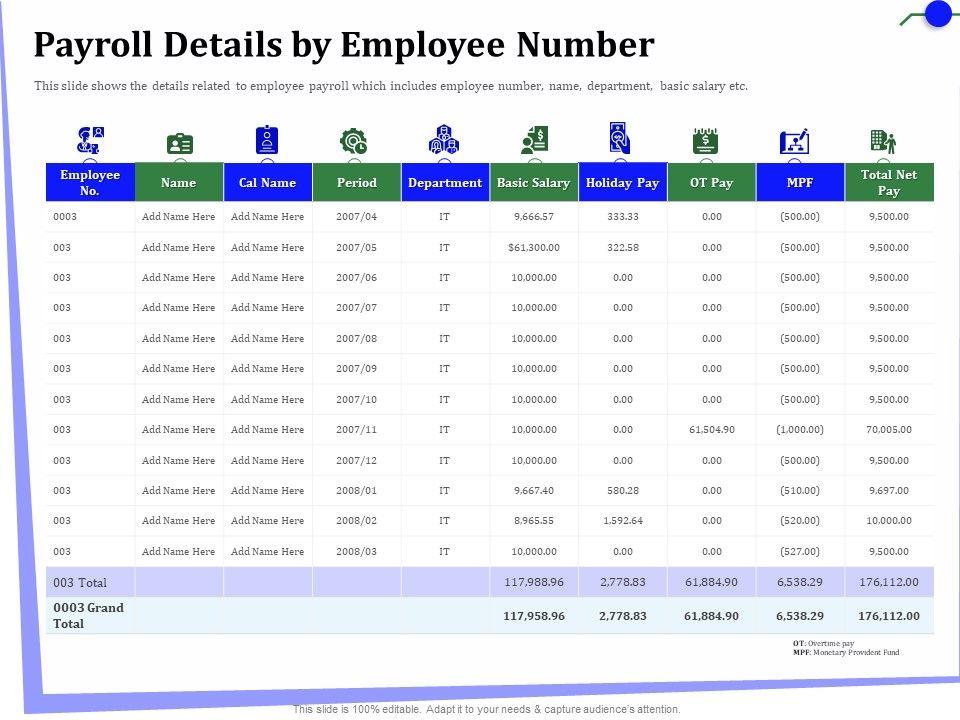Click the period cell 2007/09
The width and height of the screenshot is (960, 720).
pyautogui.click(x=356, y=369)
